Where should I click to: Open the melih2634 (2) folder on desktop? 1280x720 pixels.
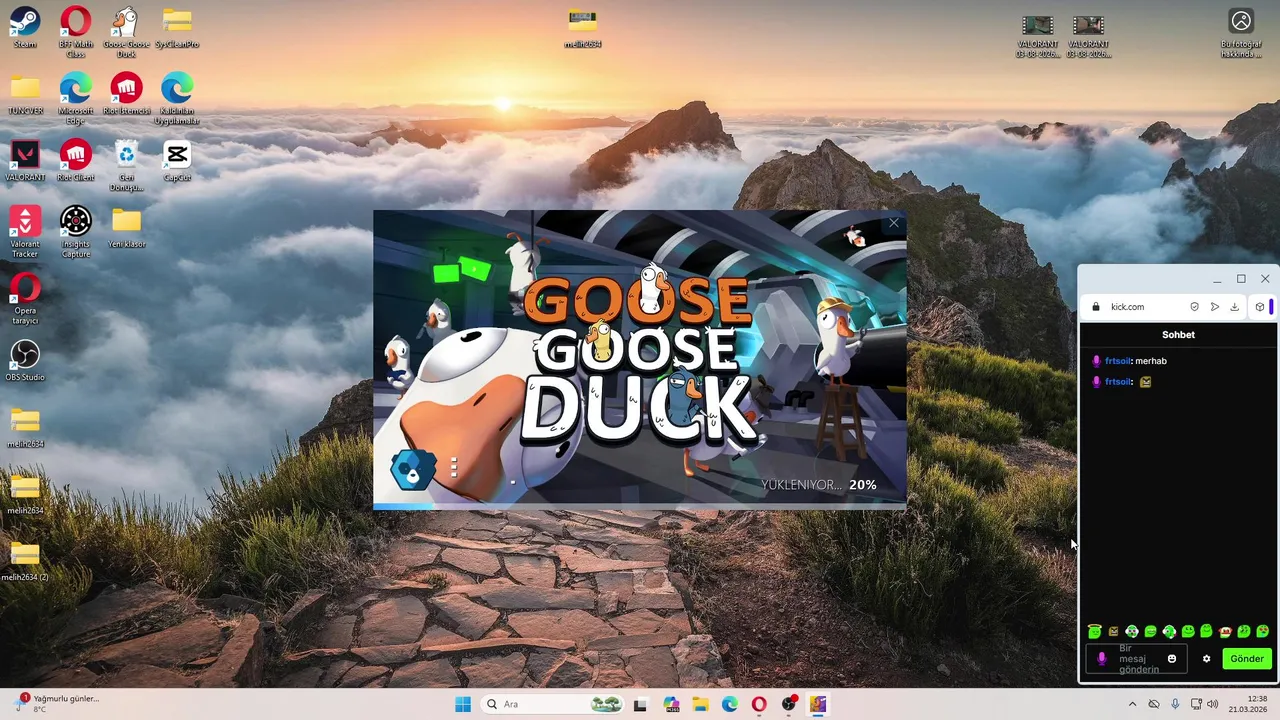tap(25, 561)
